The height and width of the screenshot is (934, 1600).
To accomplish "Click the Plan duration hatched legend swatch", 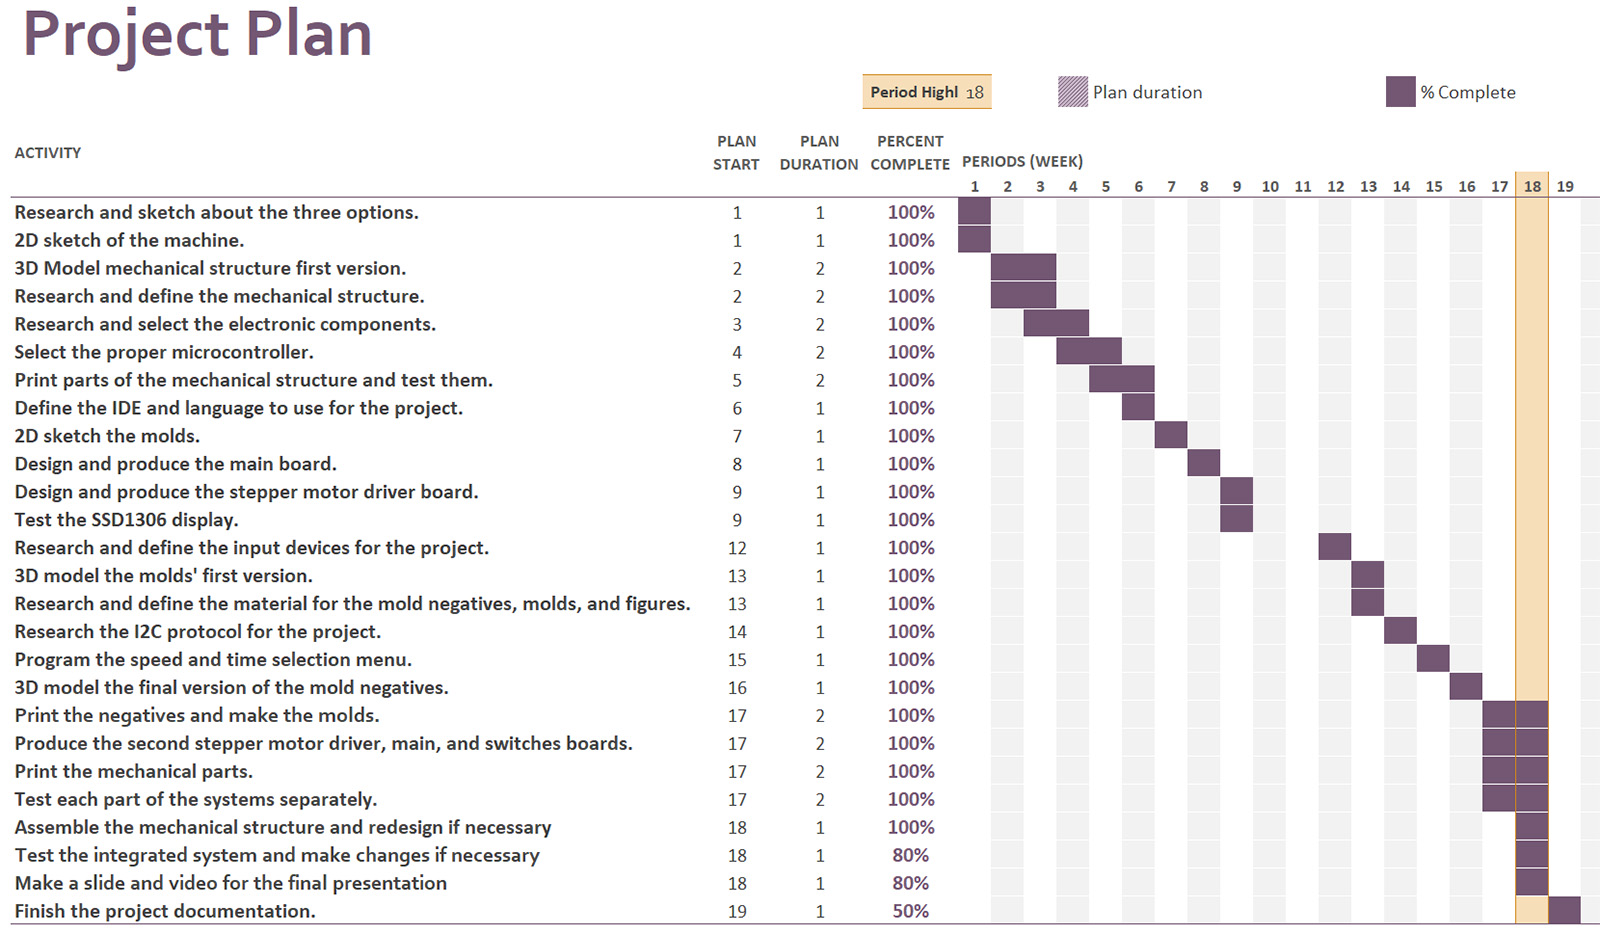I will [1073, 92].
